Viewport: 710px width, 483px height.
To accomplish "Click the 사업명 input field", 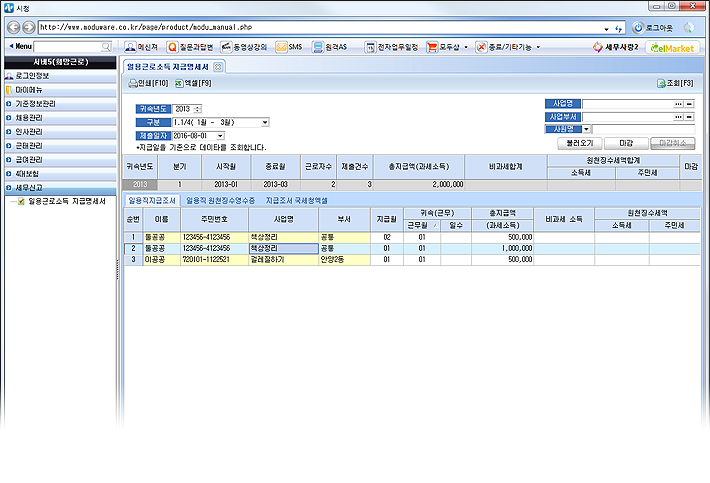I will [x=627, y=103].
